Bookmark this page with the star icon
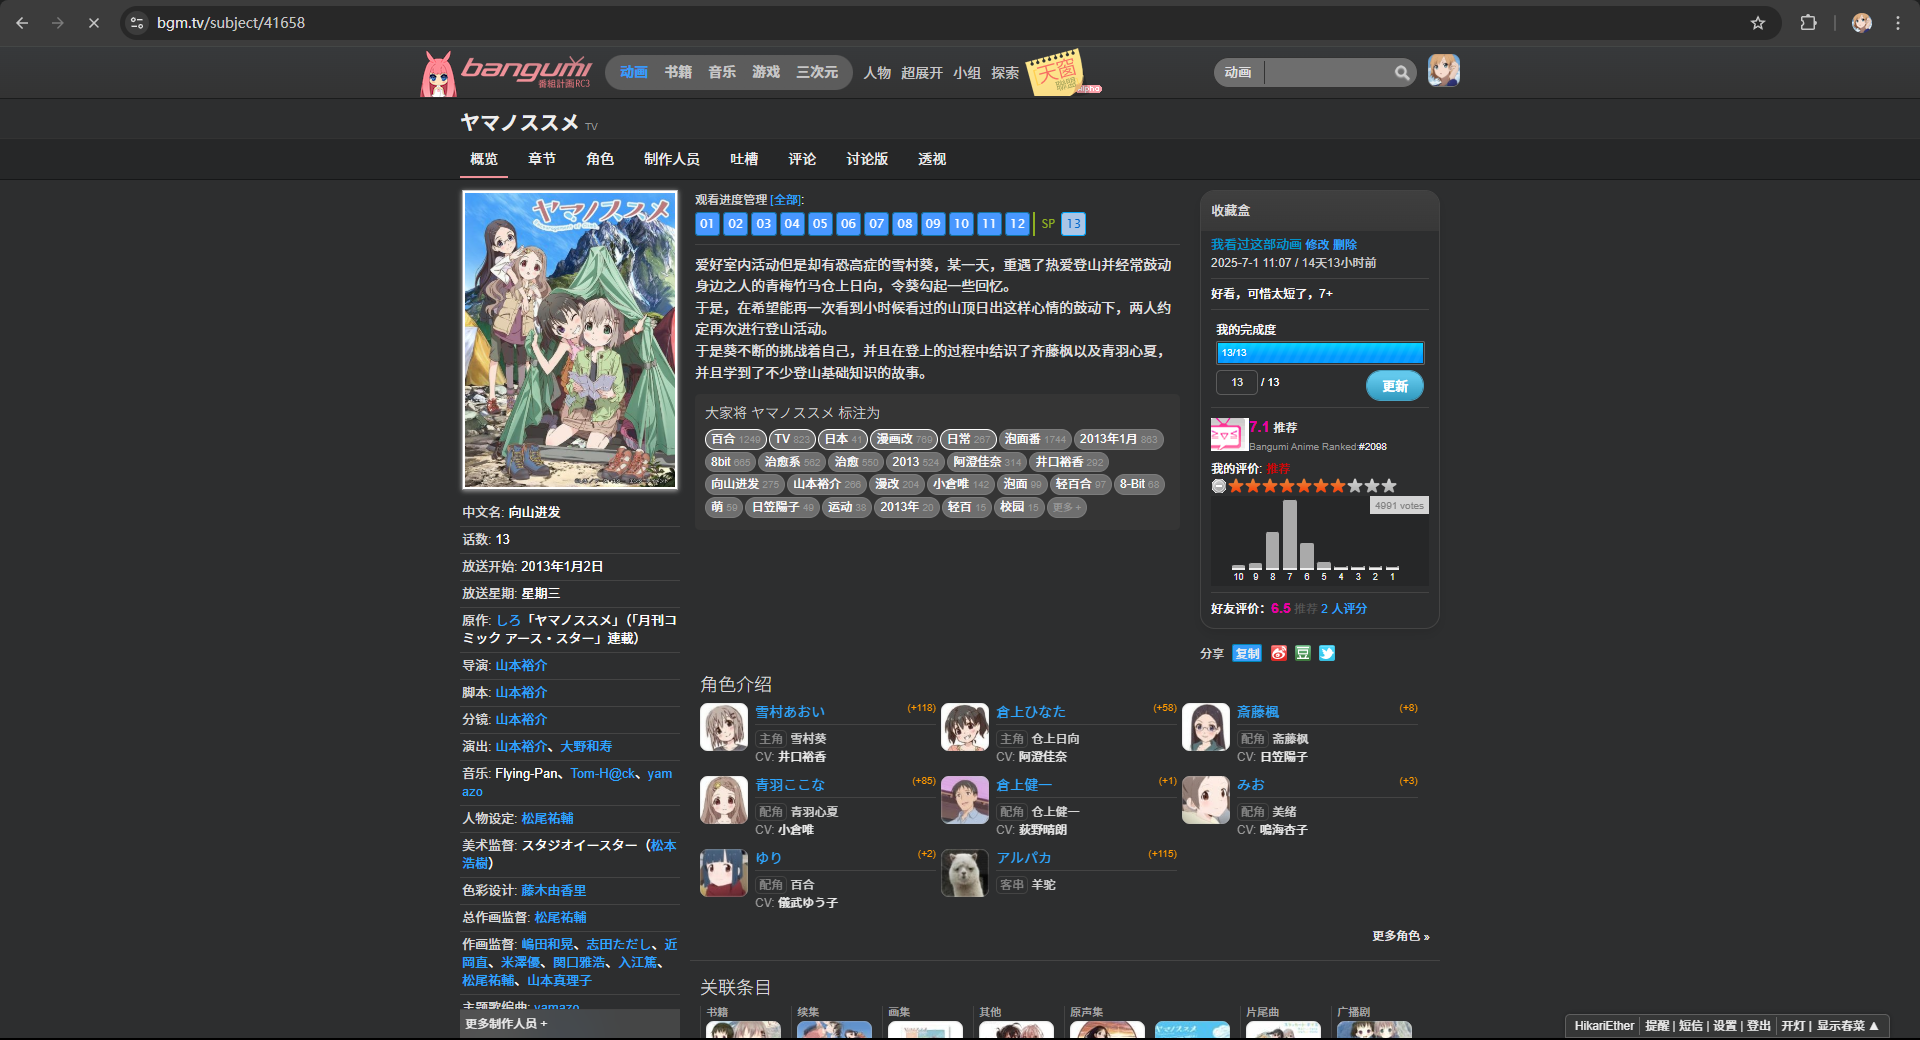 tap(1758, 22)
